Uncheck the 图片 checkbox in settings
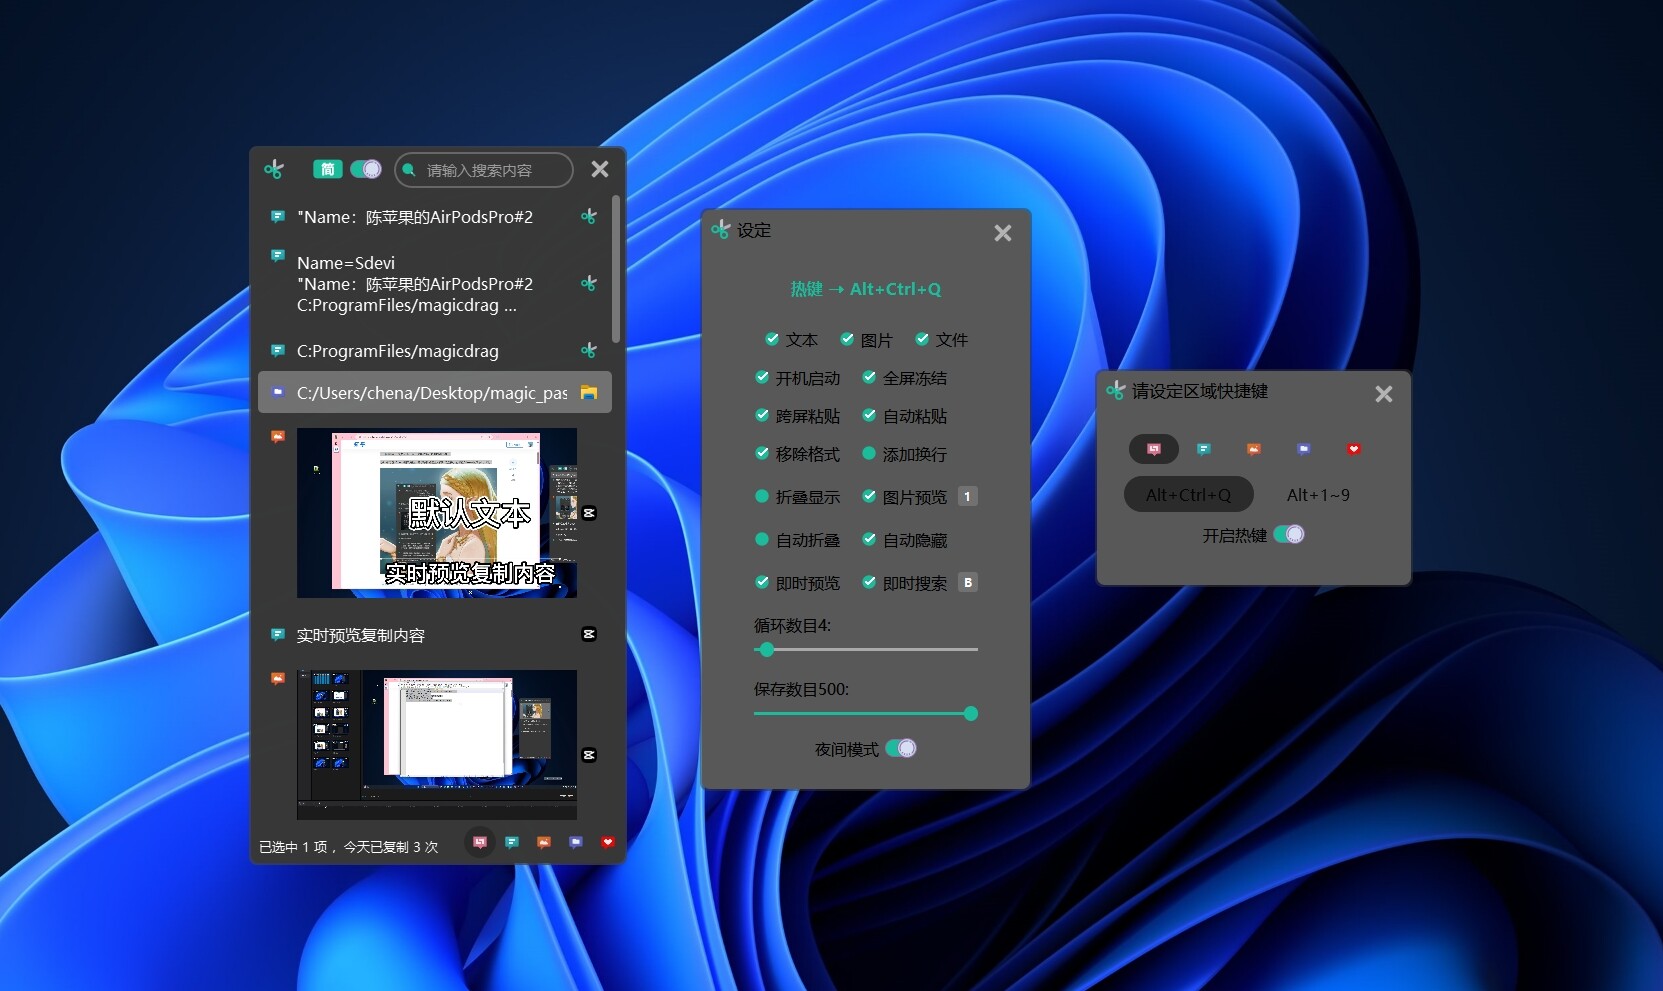This screenshot has height=991, width=1663. [845, 339]
